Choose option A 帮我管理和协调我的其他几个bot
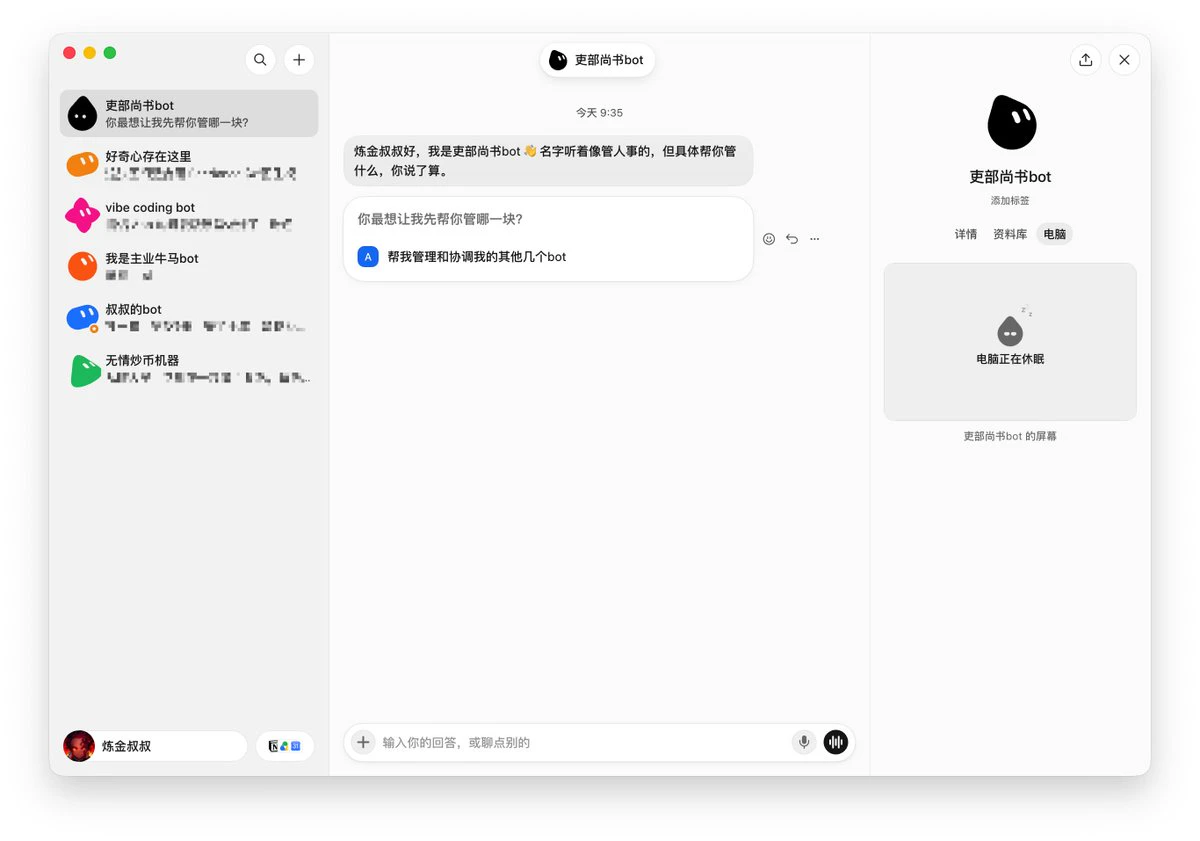Screen dimensions: 1200x841 tap(548, 257)
